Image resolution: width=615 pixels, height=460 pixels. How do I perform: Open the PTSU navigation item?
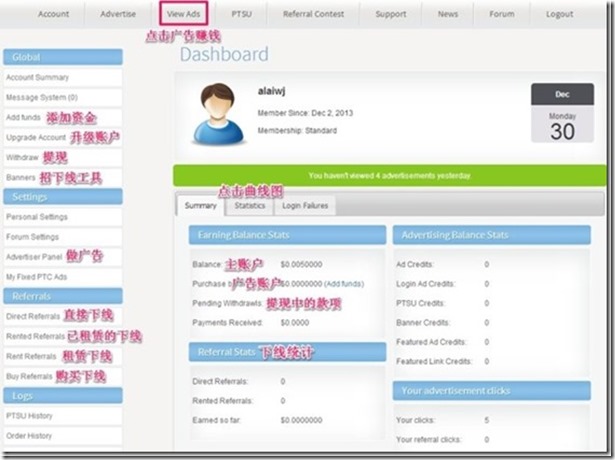tap(242, 15)
